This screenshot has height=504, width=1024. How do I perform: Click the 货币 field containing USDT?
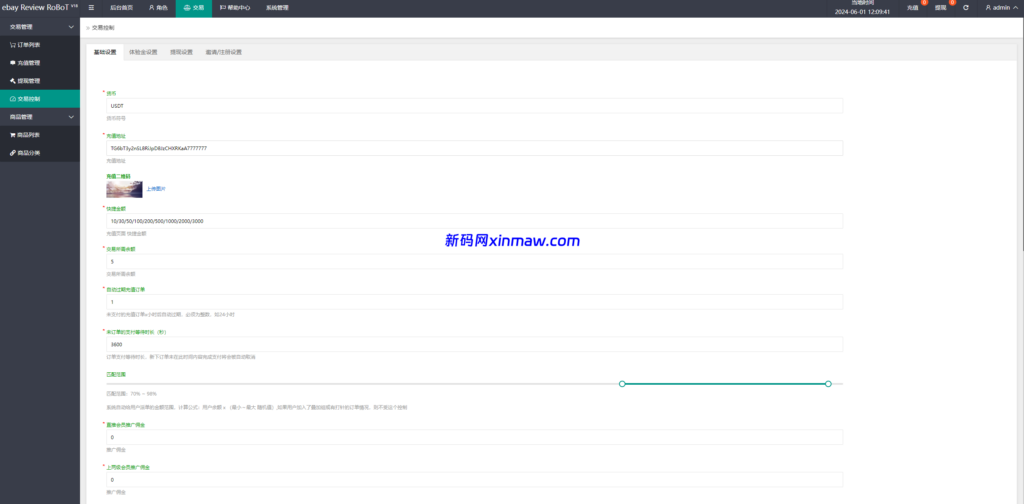475,105
